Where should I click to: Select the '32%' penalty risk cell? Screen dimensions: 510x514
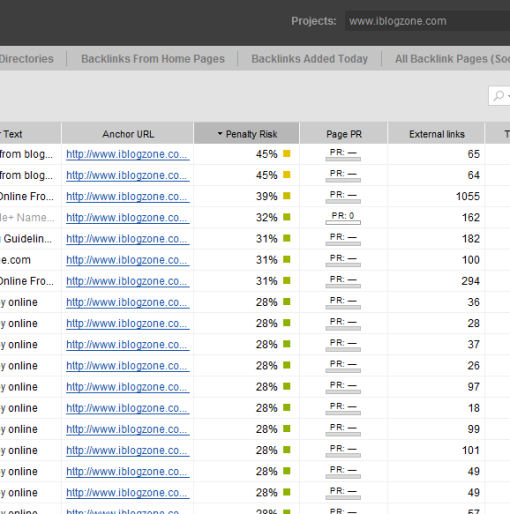pyautogui.click(x=267, y=218)
